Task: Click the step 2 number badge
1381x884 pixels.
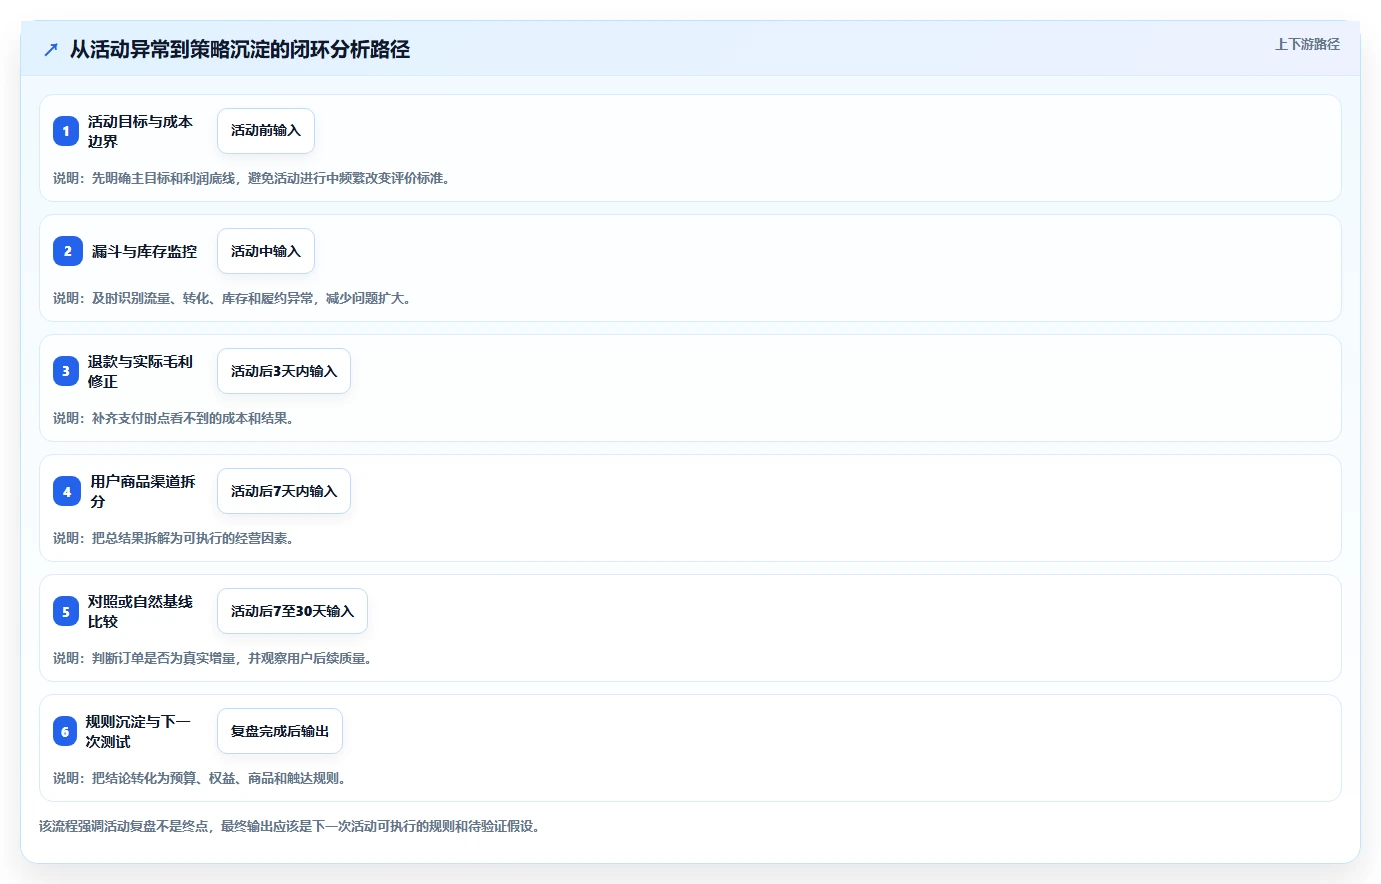Action: tap(68, 251)
